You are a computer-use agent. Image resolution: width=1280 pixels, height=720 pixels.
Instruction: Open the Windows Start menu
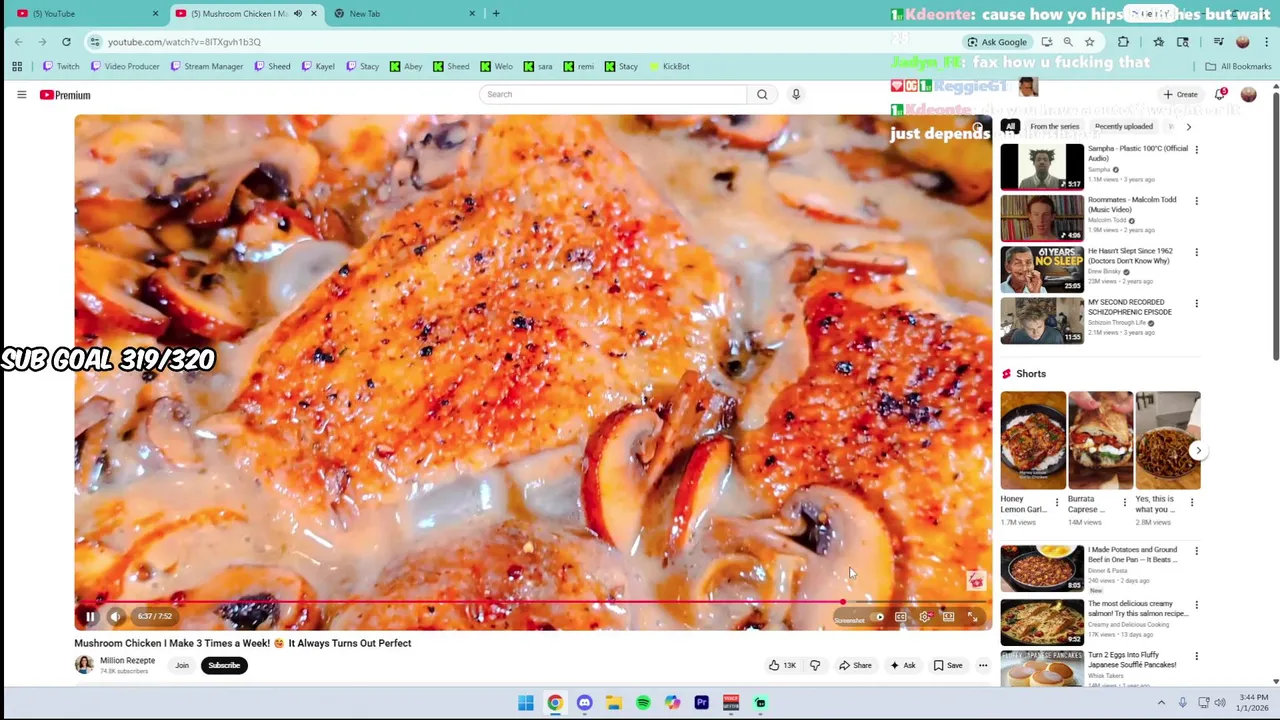(x=525, y=703)
